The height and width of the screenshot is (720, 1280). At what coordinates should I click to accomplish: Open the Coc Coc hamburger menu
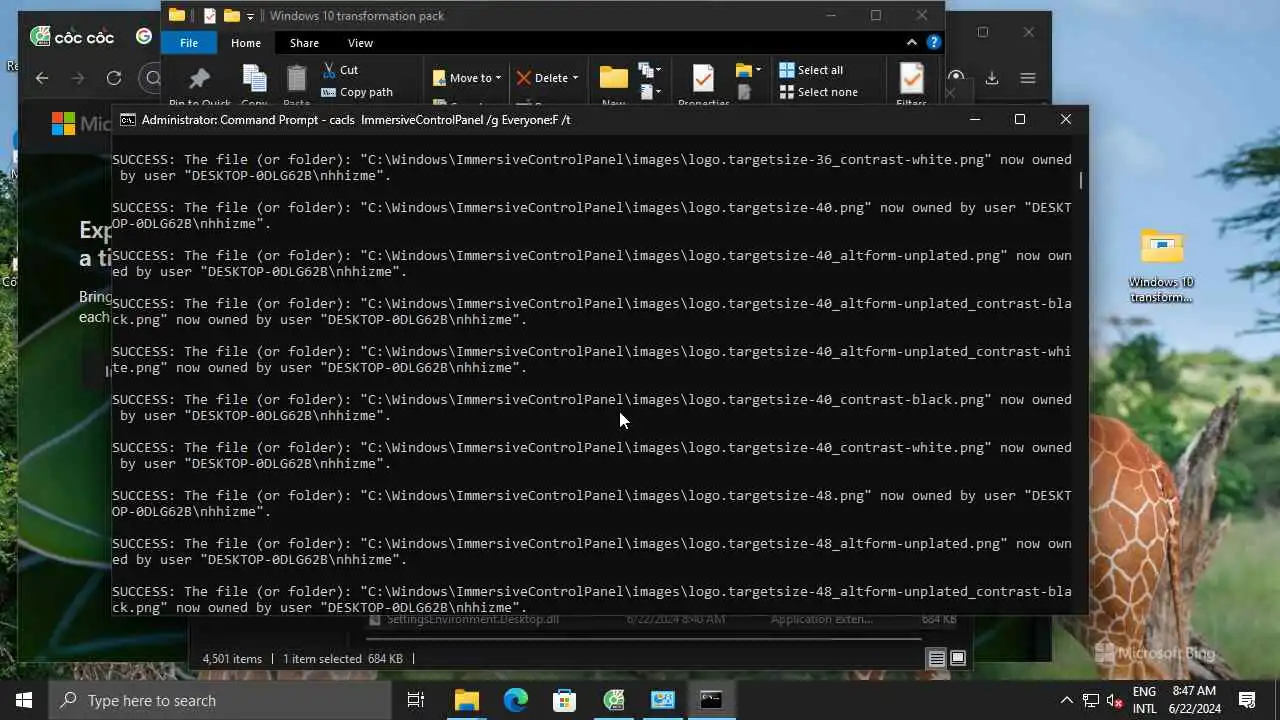[x=1028, y=78]
